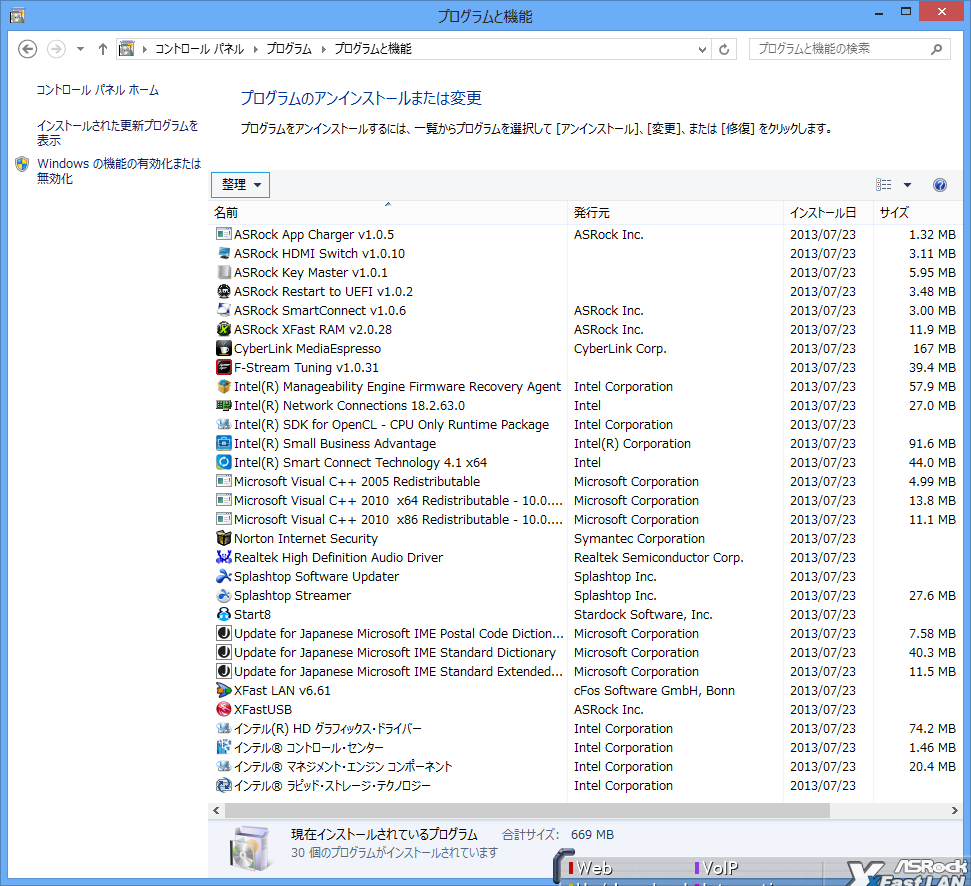Change view using the view layout button
971x886 pixels.
coord(884,185)
